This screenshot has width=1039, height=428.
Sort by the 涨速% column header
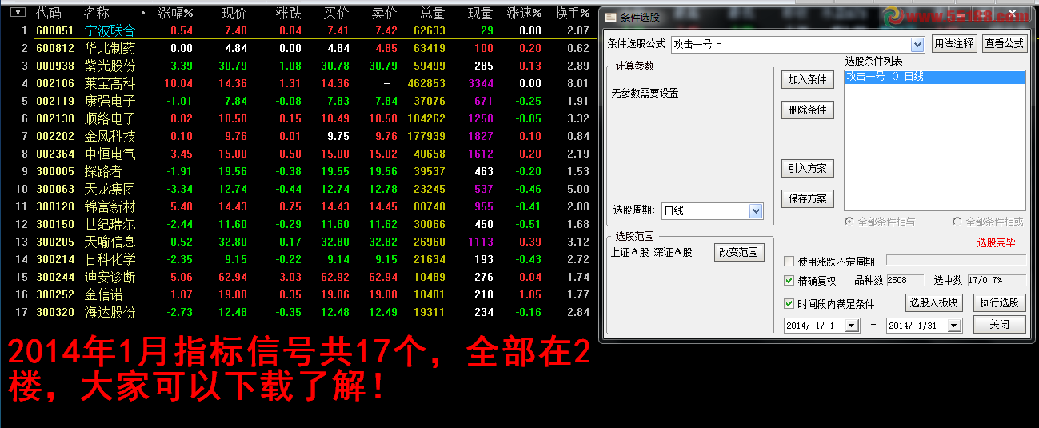(523, 13)
